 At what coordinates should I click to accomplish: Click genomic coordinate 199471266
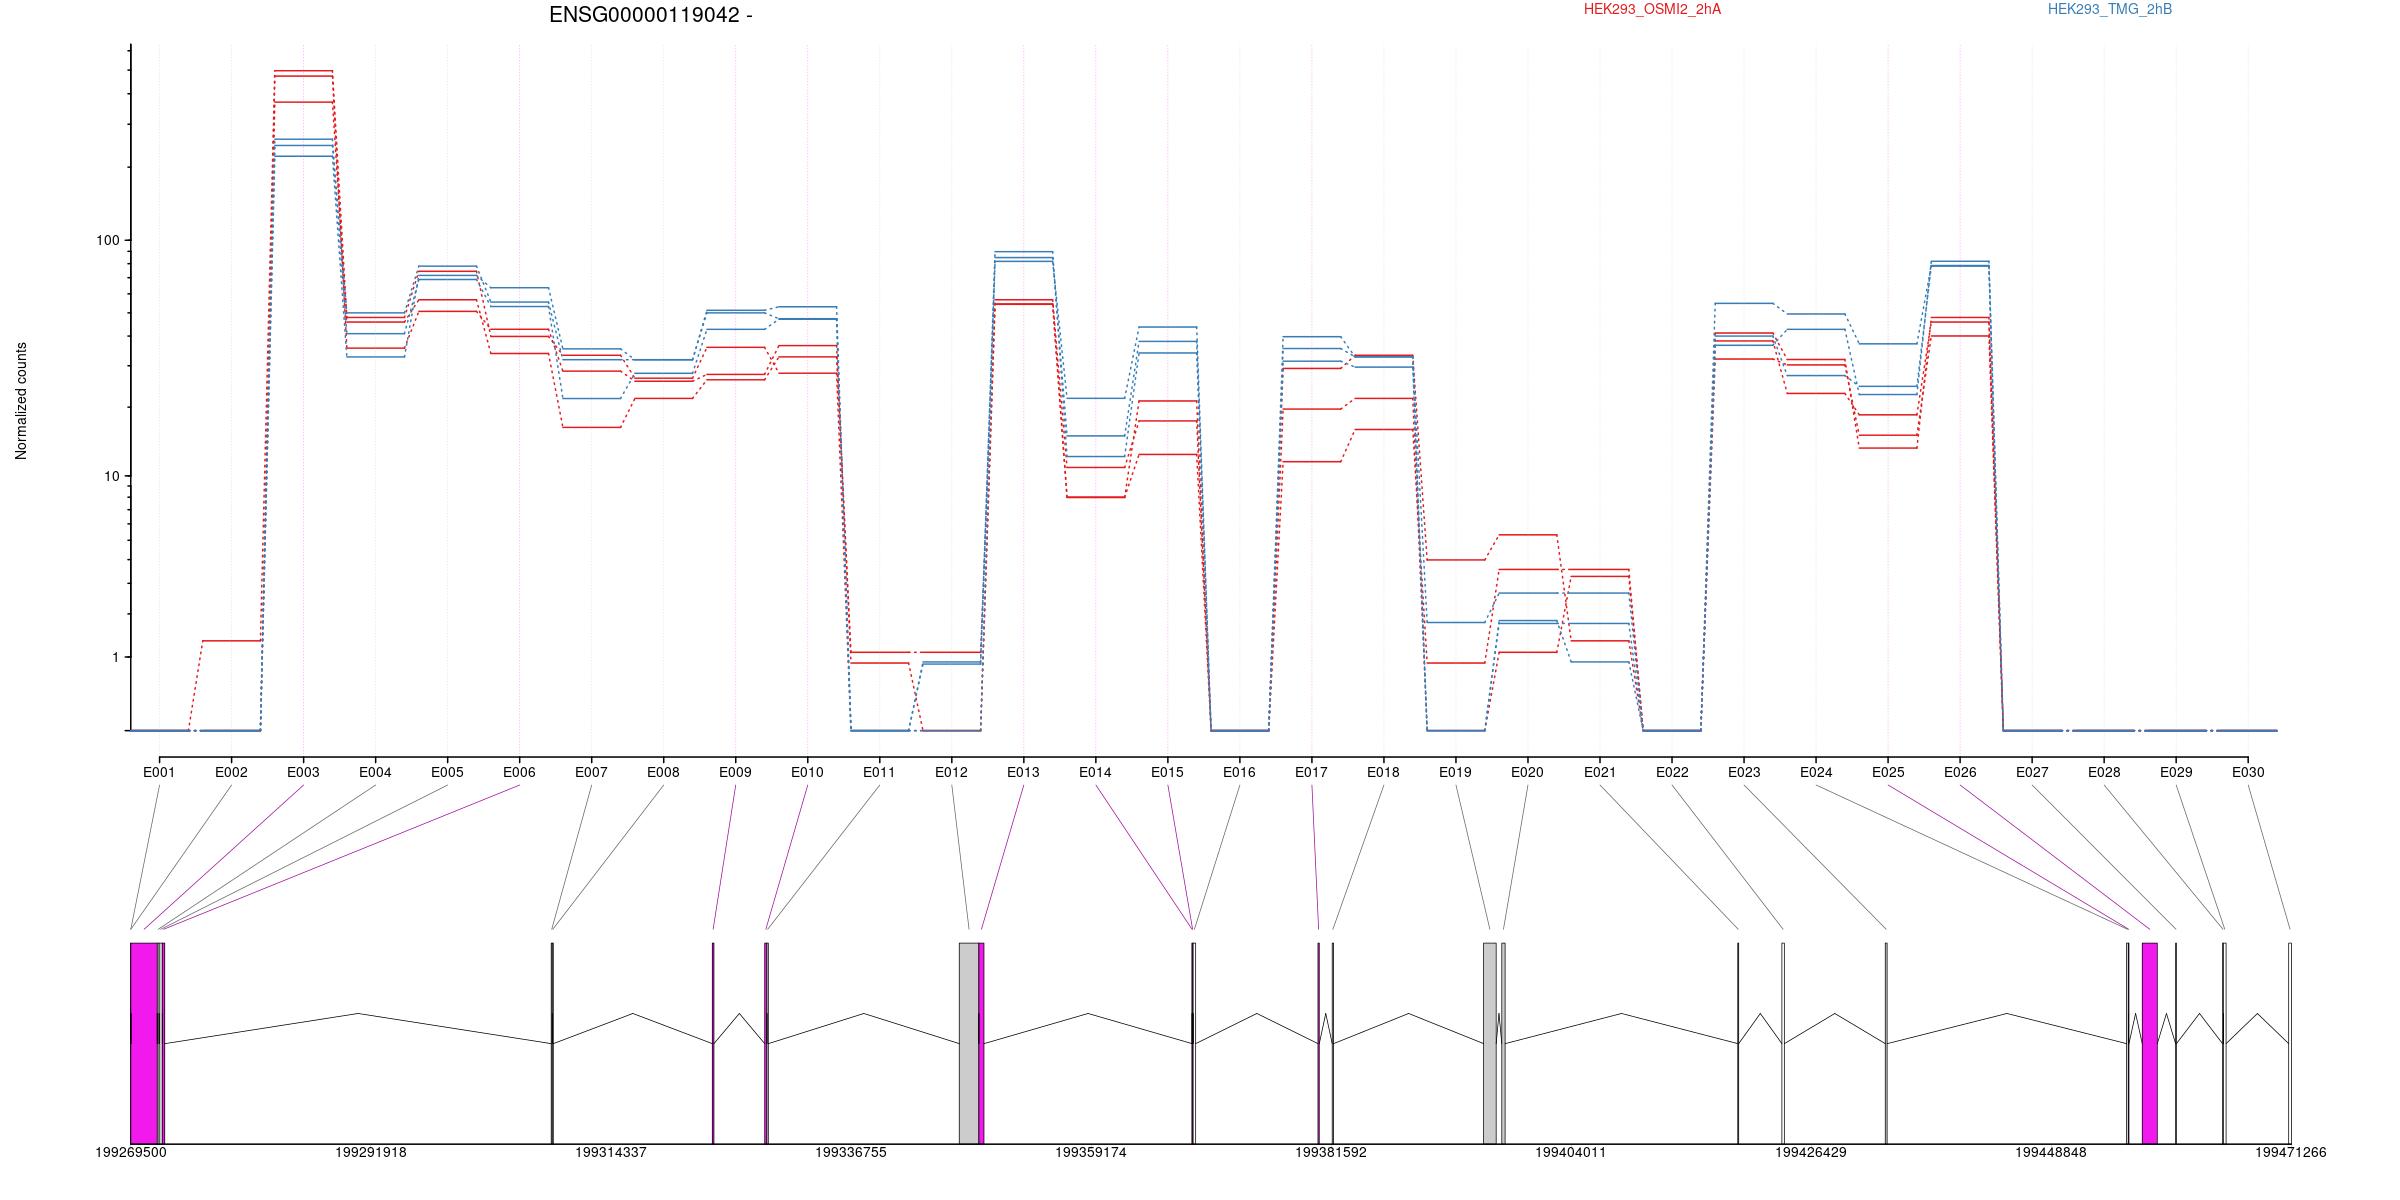[2291, 1153]
